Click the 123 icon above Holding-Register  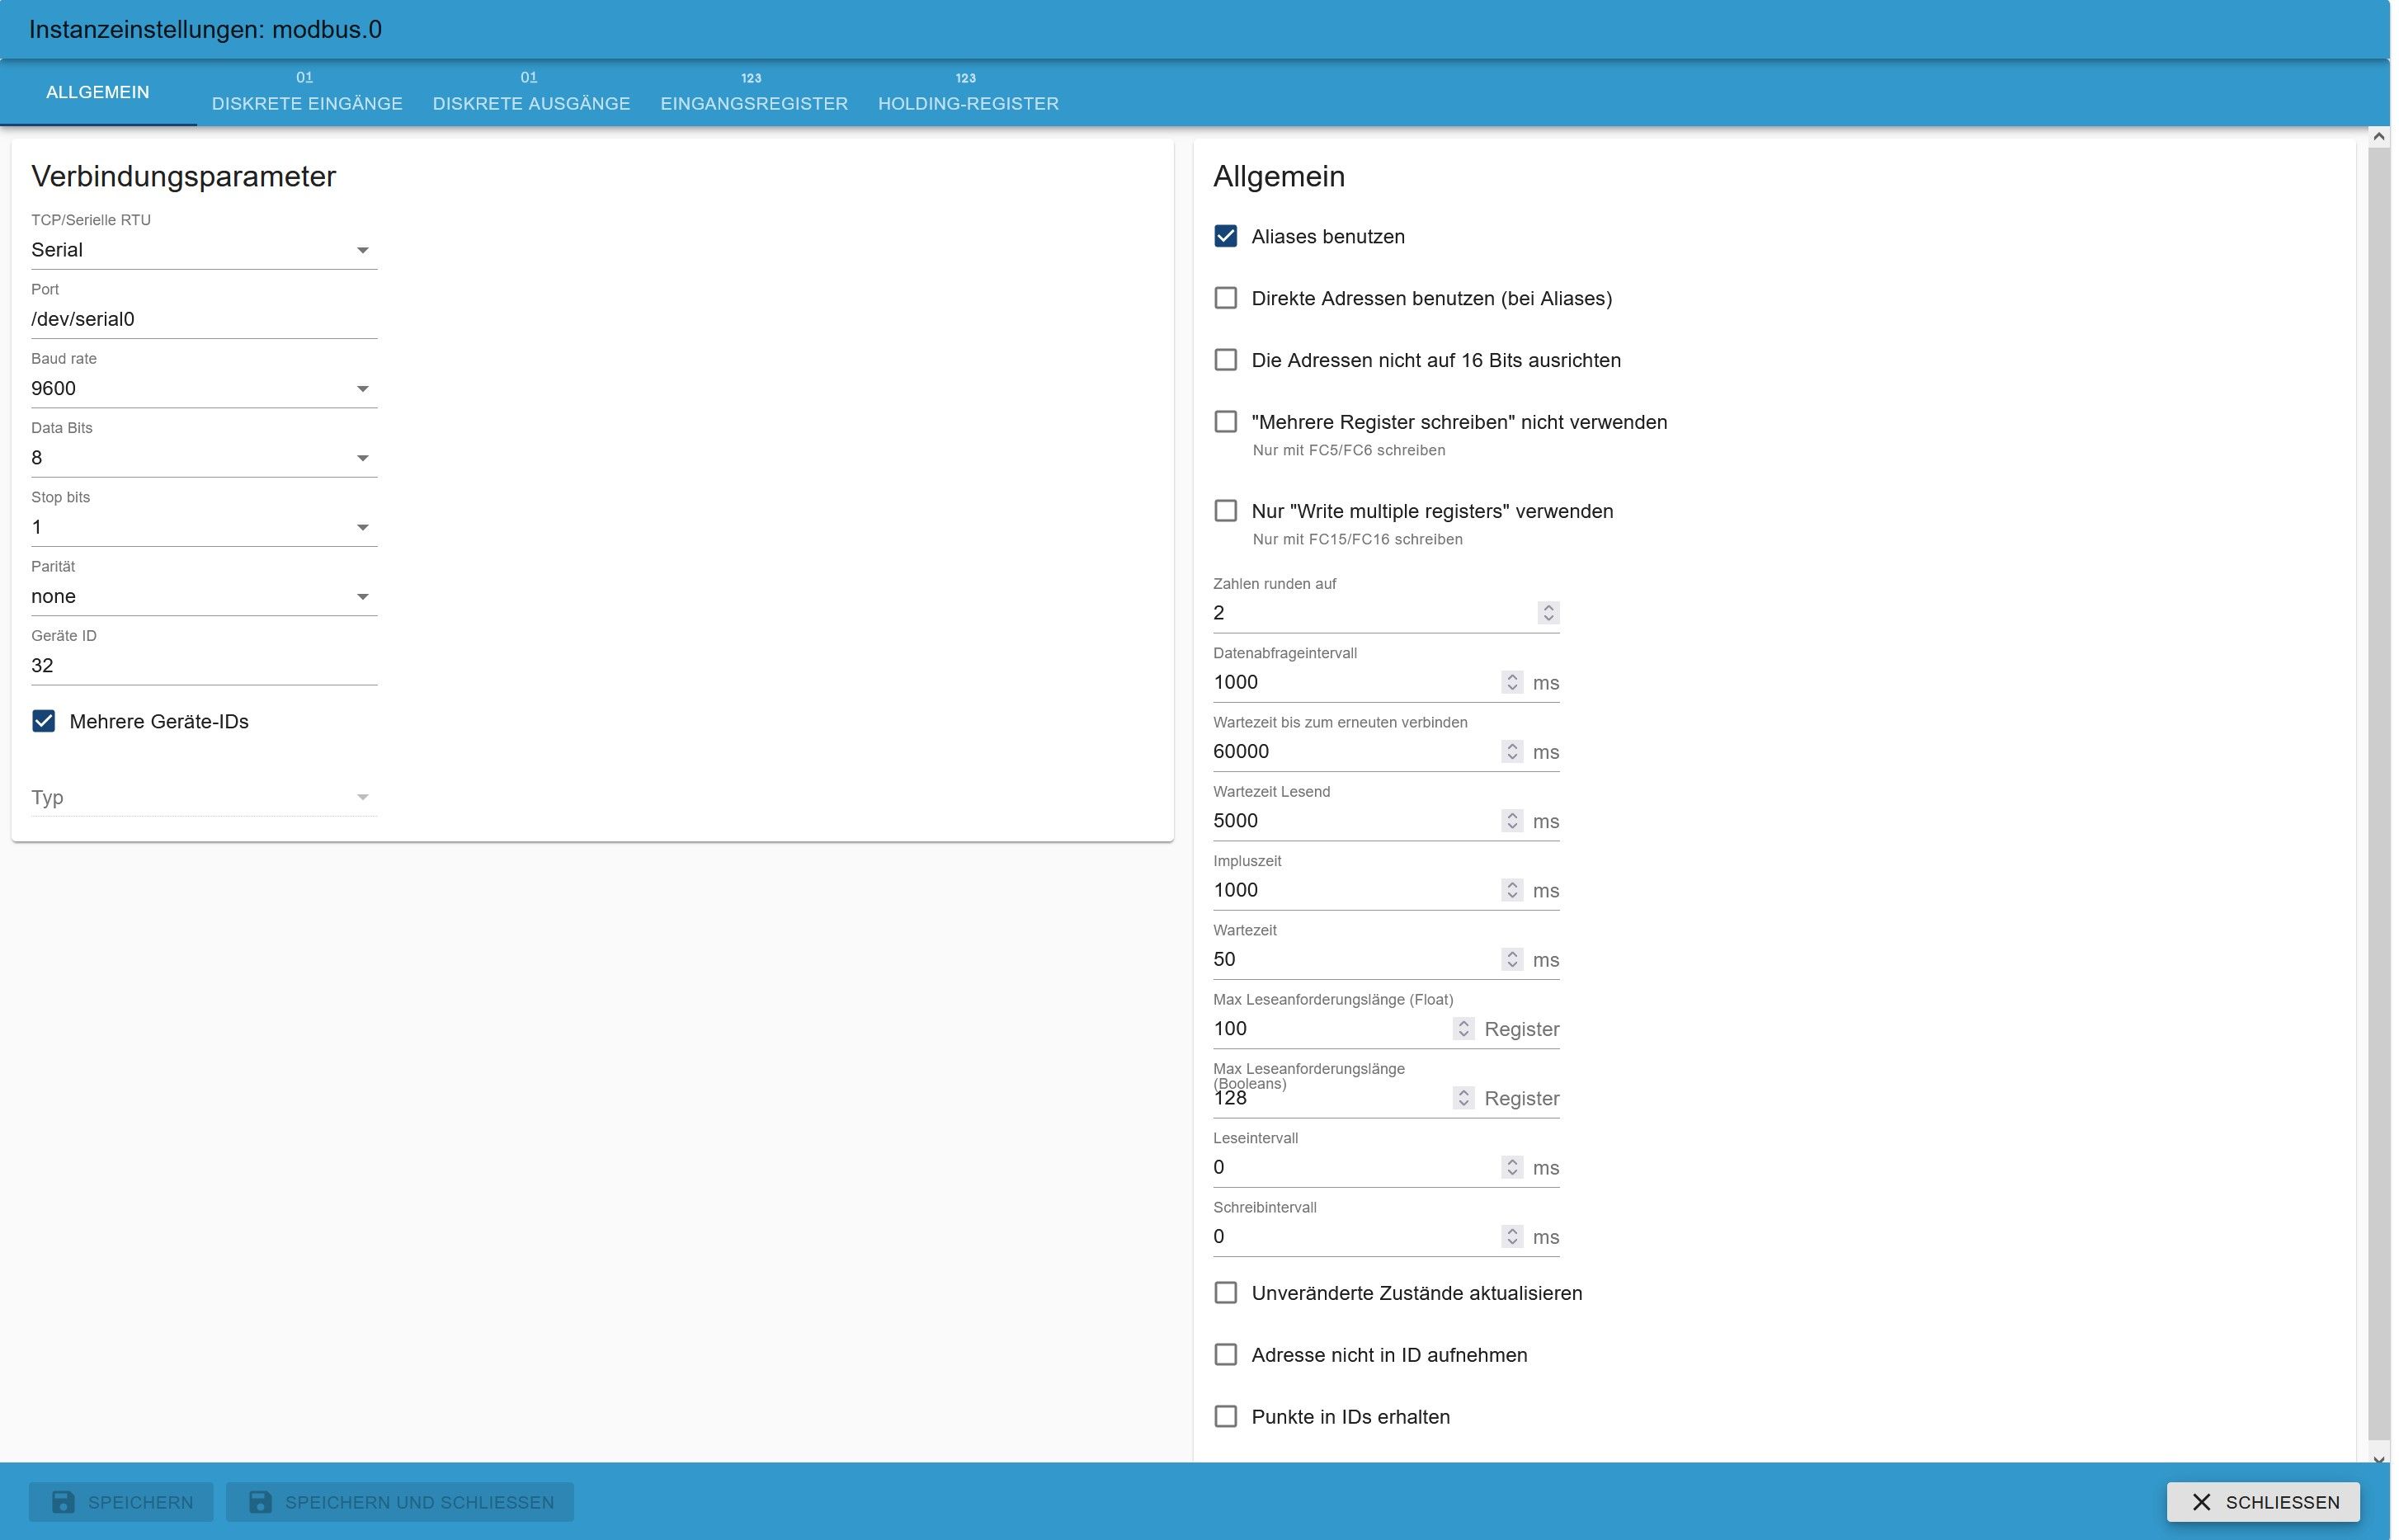(965, 78)
